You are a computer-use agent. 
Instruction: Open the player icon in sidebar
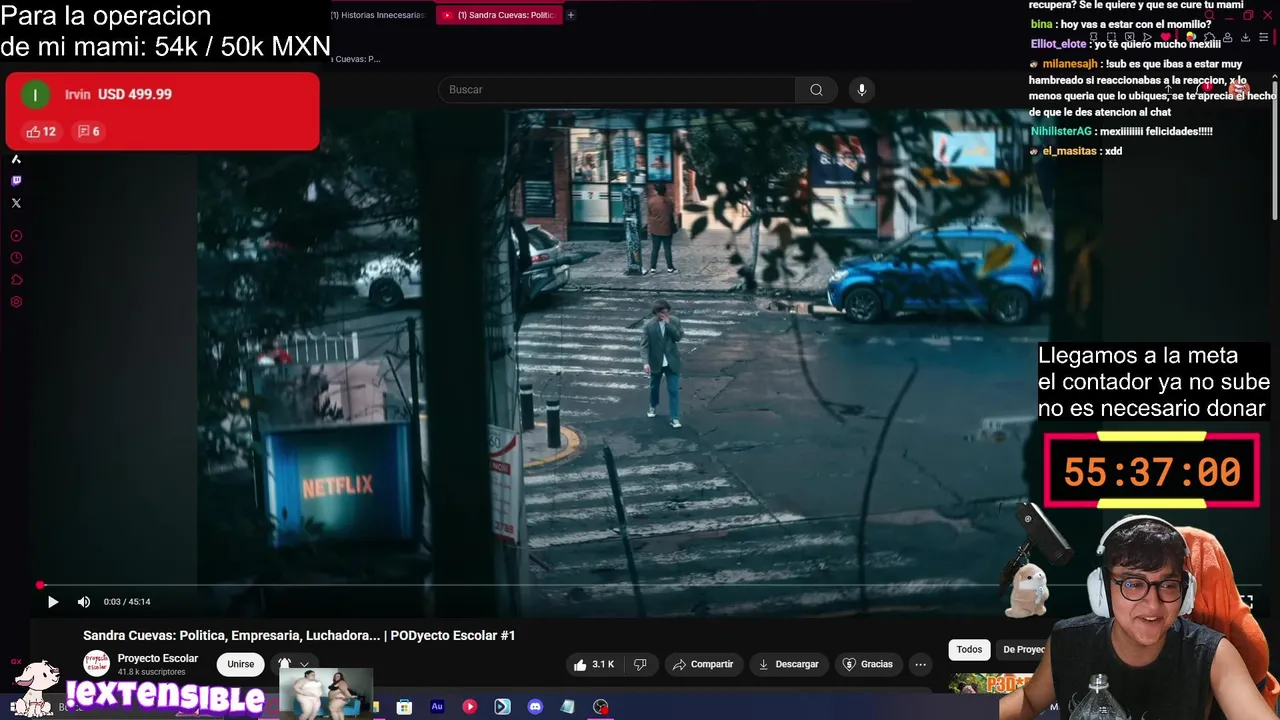[x=16, y=236]
